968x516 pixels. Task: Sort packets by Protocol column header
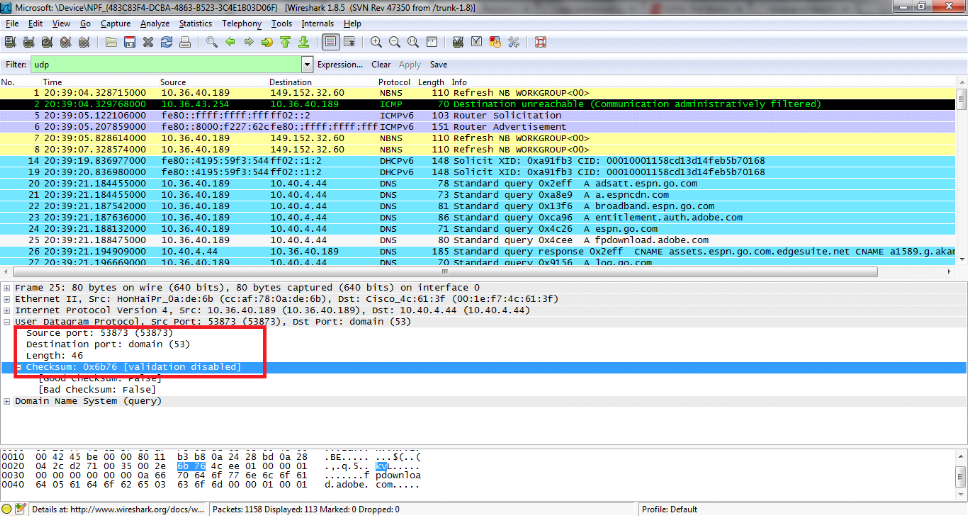tap(394, 82)
